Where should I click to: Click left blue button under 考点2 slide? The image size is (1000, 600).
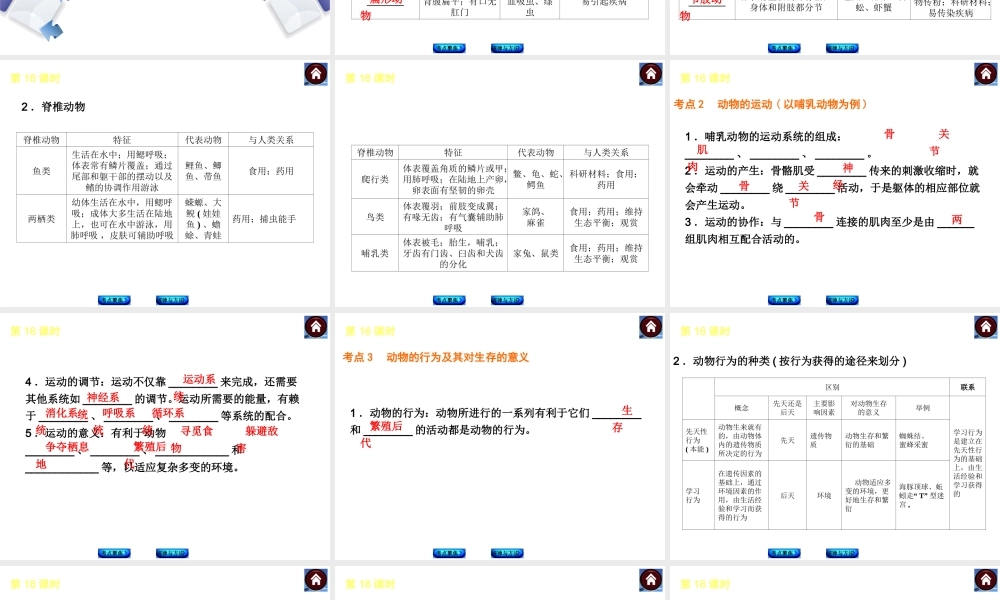click(x=784, y=300)
